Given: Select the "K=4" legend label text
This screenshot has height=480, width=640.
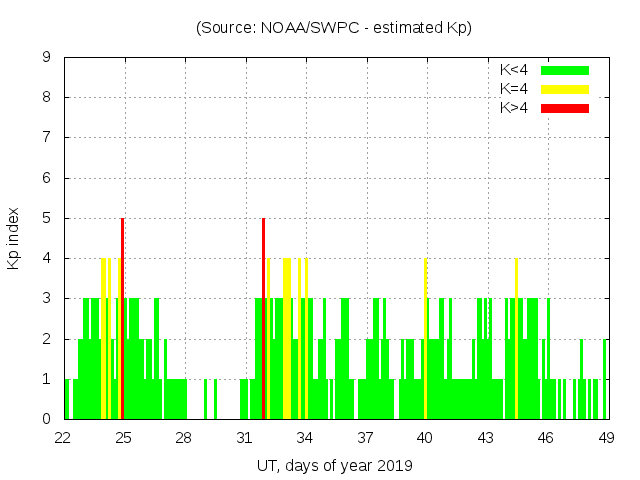Looking at the screenshot, I should tap(515, 89).
